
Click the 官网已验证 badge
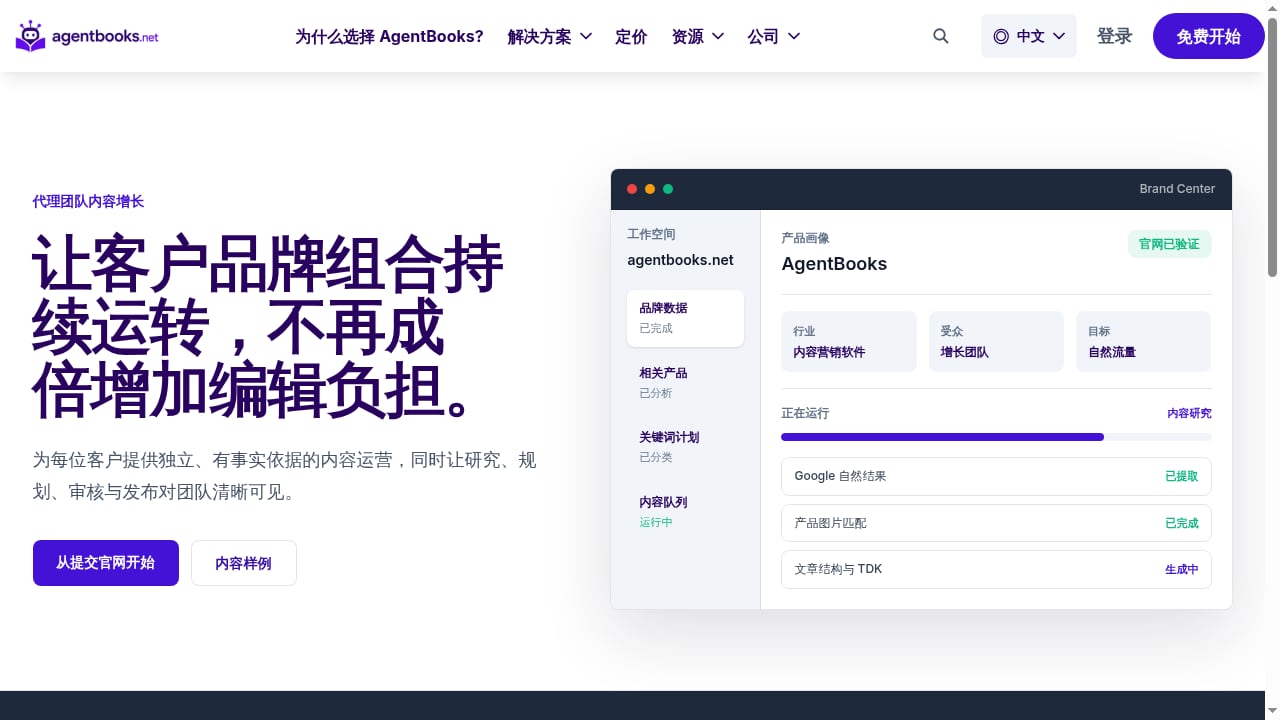[1170, 244]
